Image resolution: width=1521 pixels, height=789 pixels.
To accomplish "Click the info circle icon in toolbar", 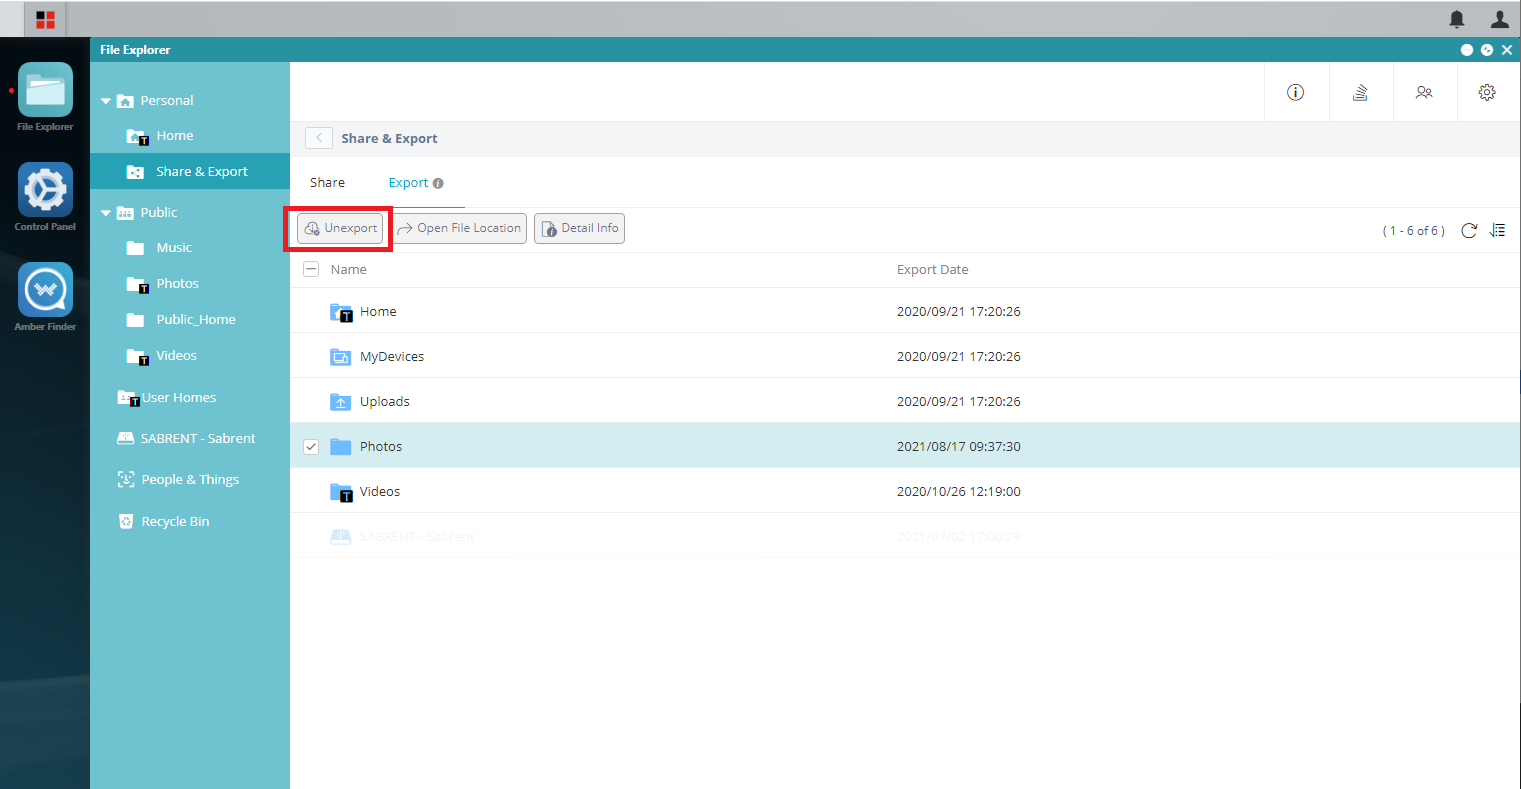I will pyautogui.click(x=1296, y=92).
